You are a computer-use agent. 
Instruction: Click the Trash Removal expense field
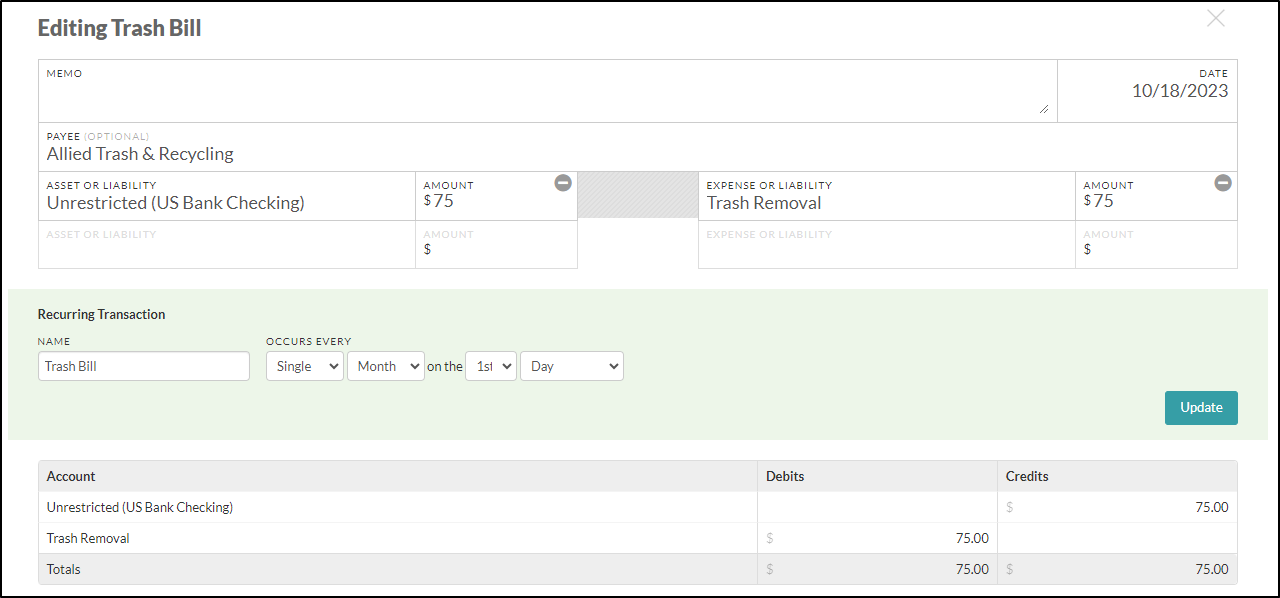click(887, 196)
